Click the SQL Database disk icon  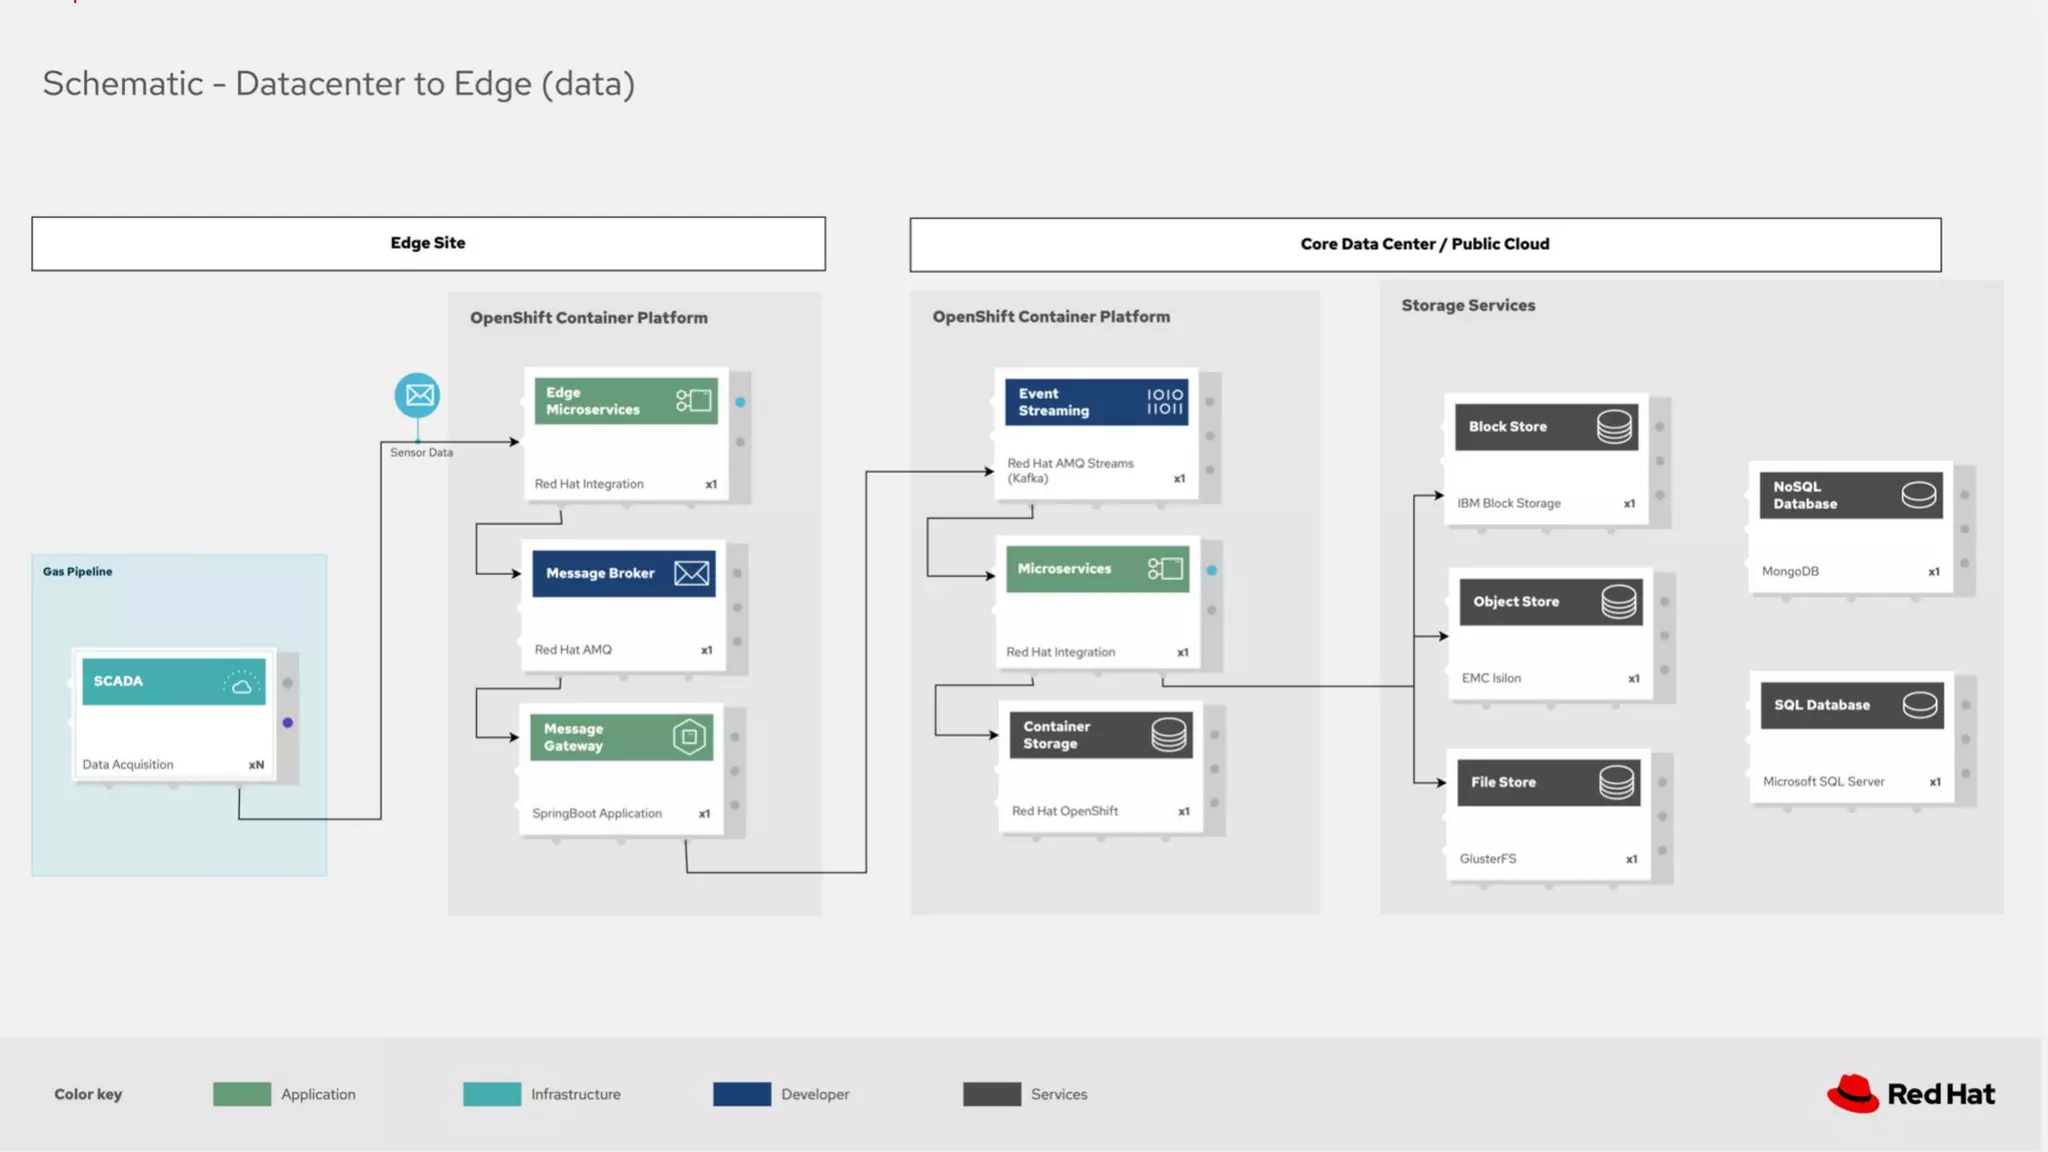[1919, 705]
